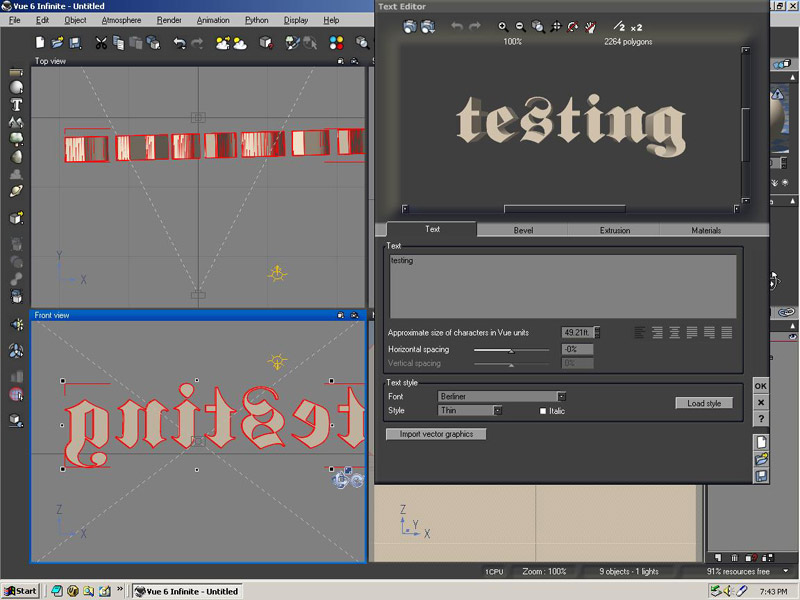The width and height of the screenshot is (800, 600).
Task: Select left text alignment option
Action: [x=640, y=332]
